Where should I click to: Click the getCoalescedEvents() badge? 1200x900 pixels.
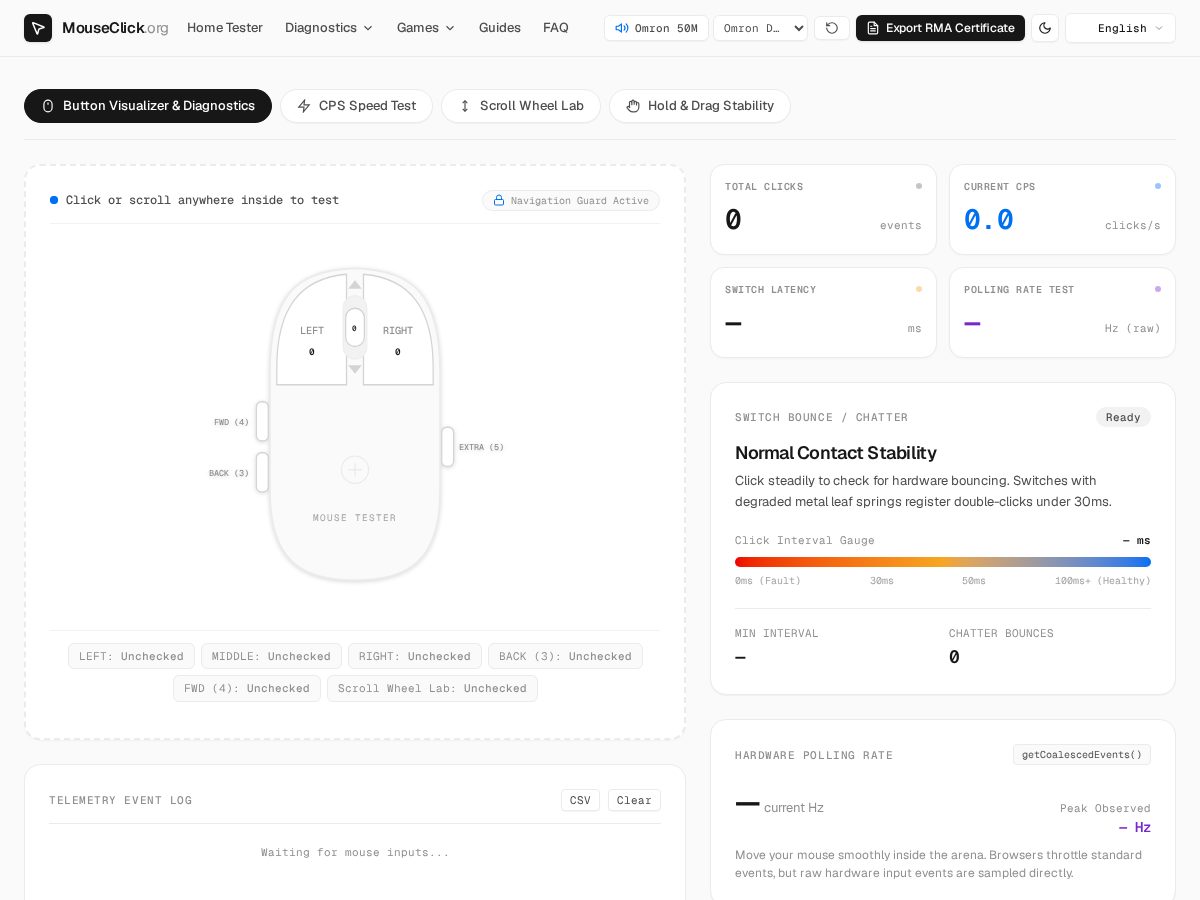pos(1082,755)
